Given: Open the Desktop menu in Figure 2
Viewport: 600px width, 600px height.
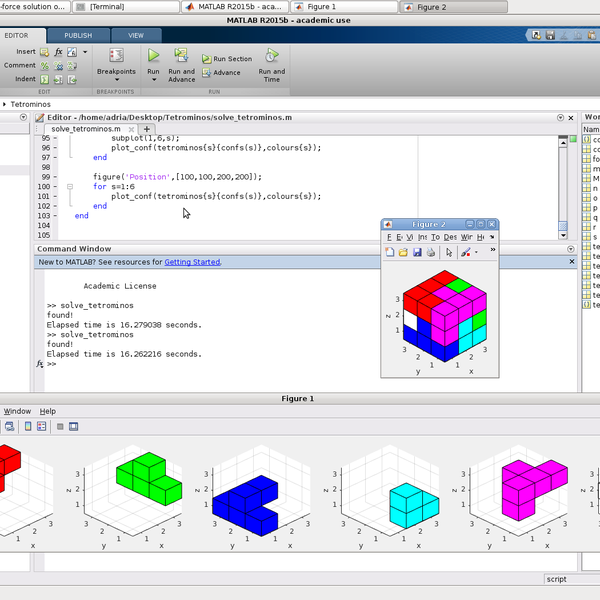Looking at the screenshot, I should 450,237.
